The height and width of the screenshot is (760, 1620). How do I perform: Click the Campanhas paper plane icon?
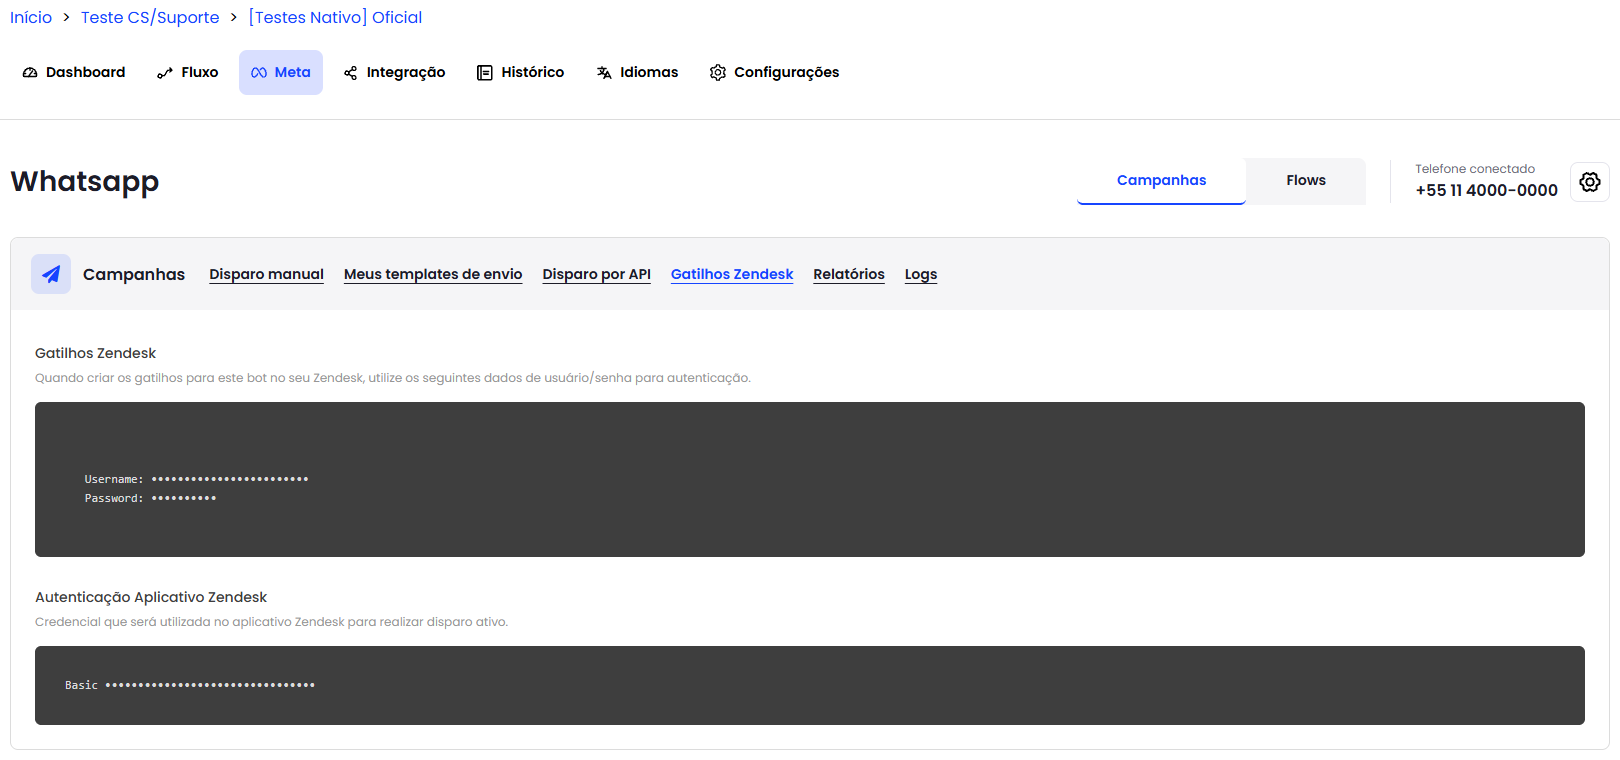[51, 274]
